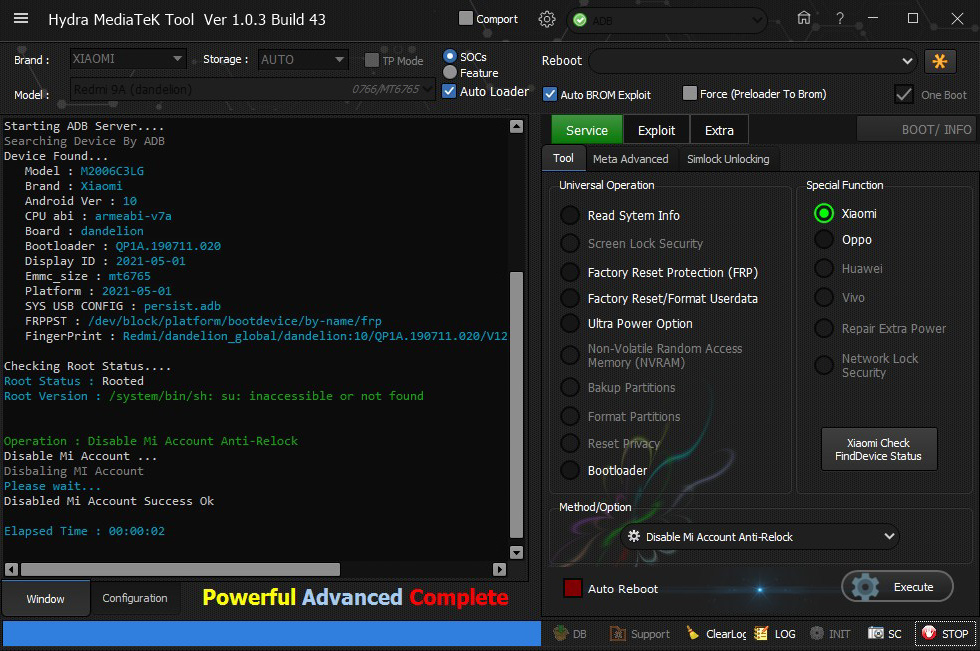Select the Oppo radio button
Image resolution: width=980 pixels, height=651 pixels.
point(824,240)
